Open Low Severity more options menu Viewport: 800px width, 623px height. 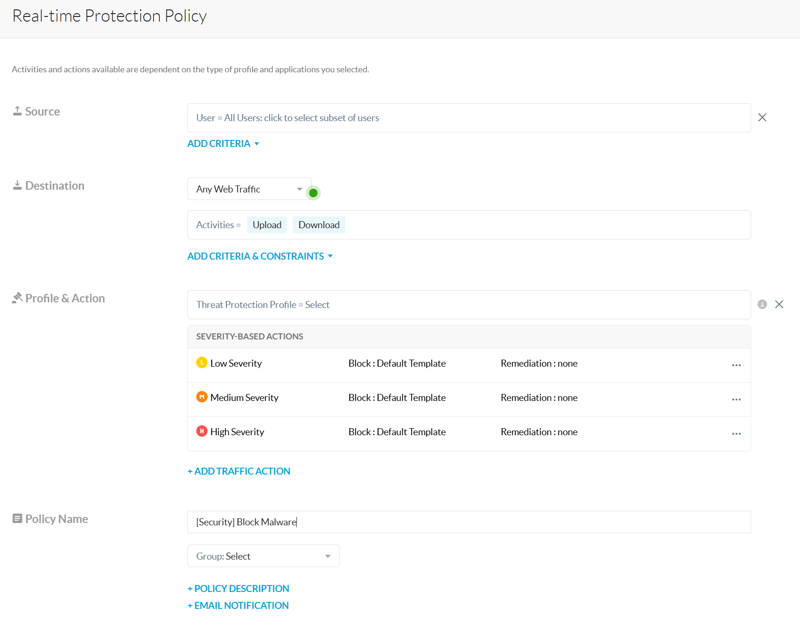click(736, 365)
